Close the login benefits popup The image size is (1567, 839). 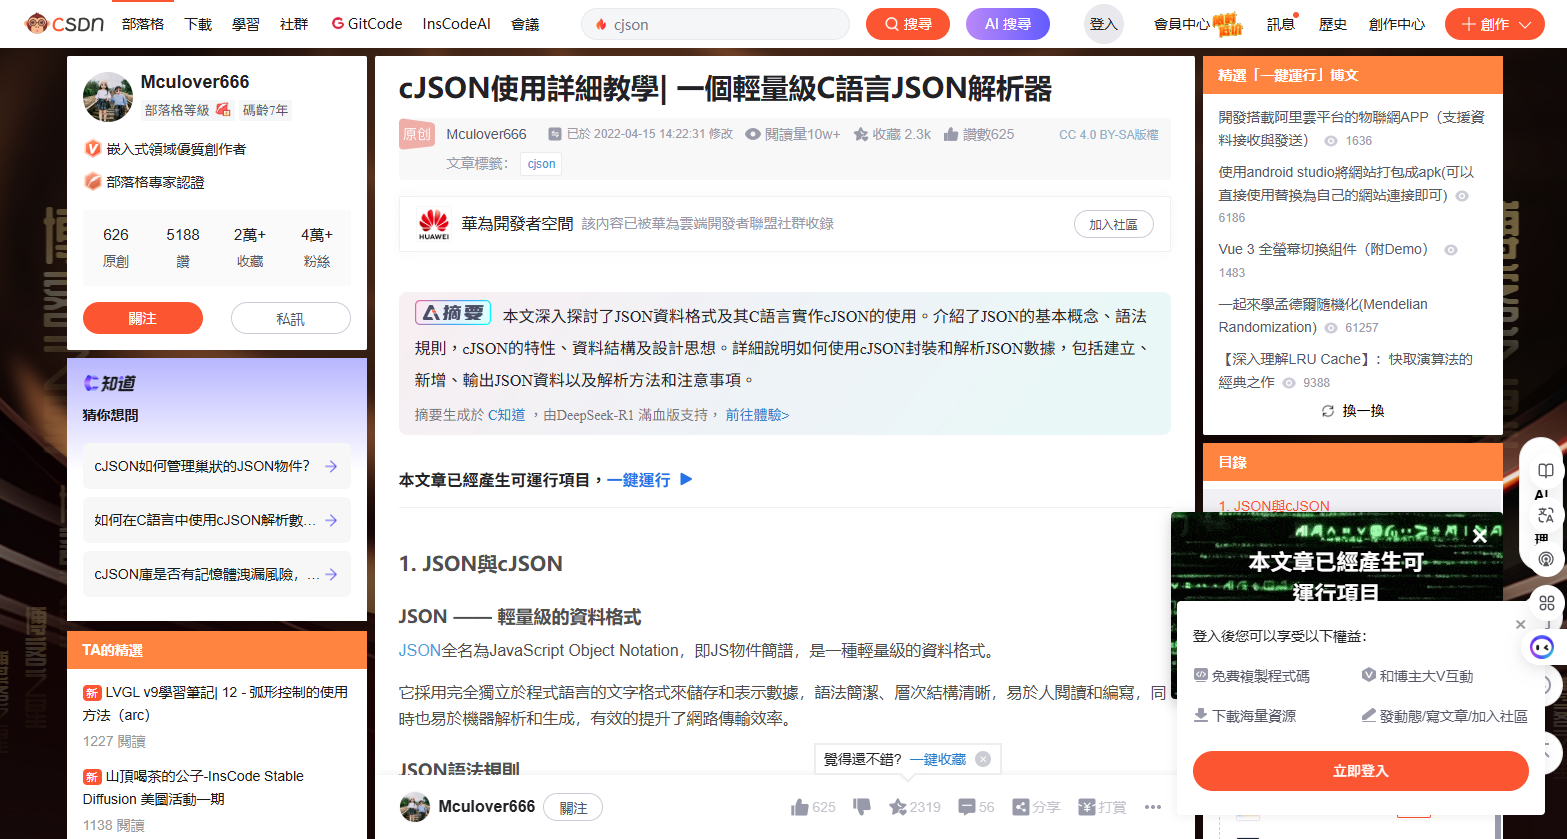click(1520, 625)
